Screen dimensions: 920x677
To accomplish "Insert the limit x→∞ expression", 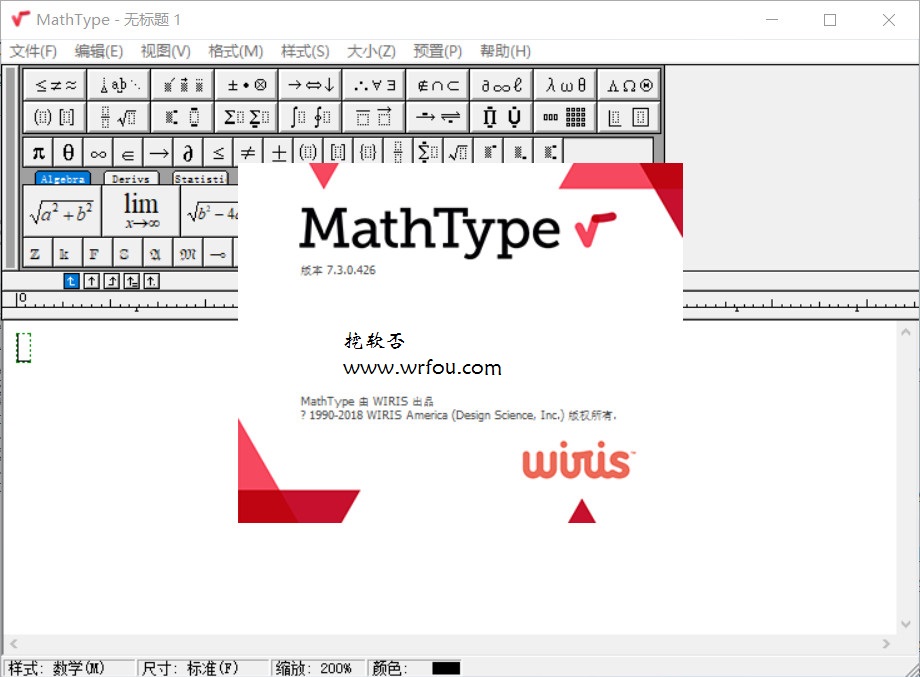I will click(141, 211).
